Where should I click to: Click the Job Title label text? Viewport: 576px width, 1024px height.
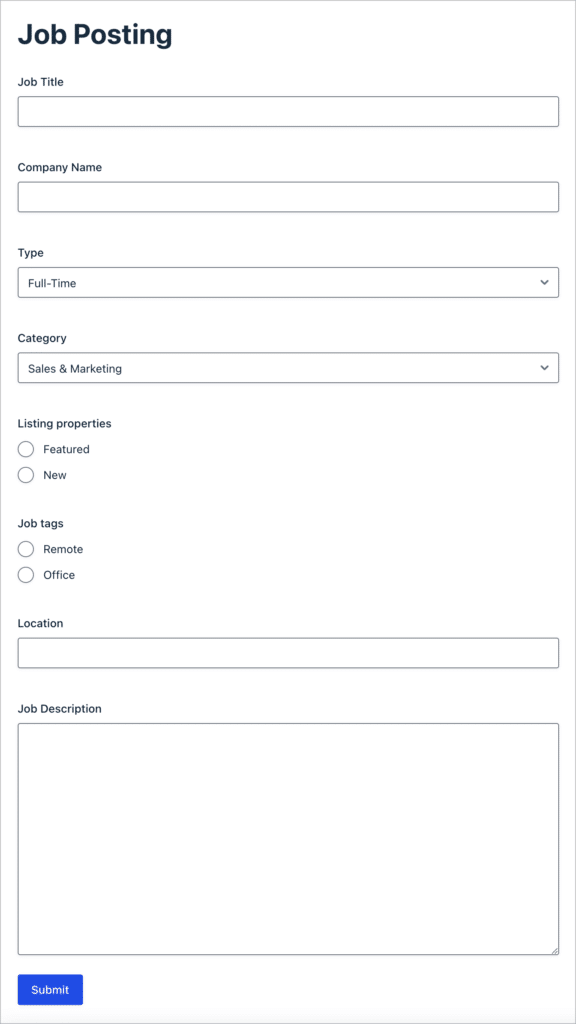(40, 82)
